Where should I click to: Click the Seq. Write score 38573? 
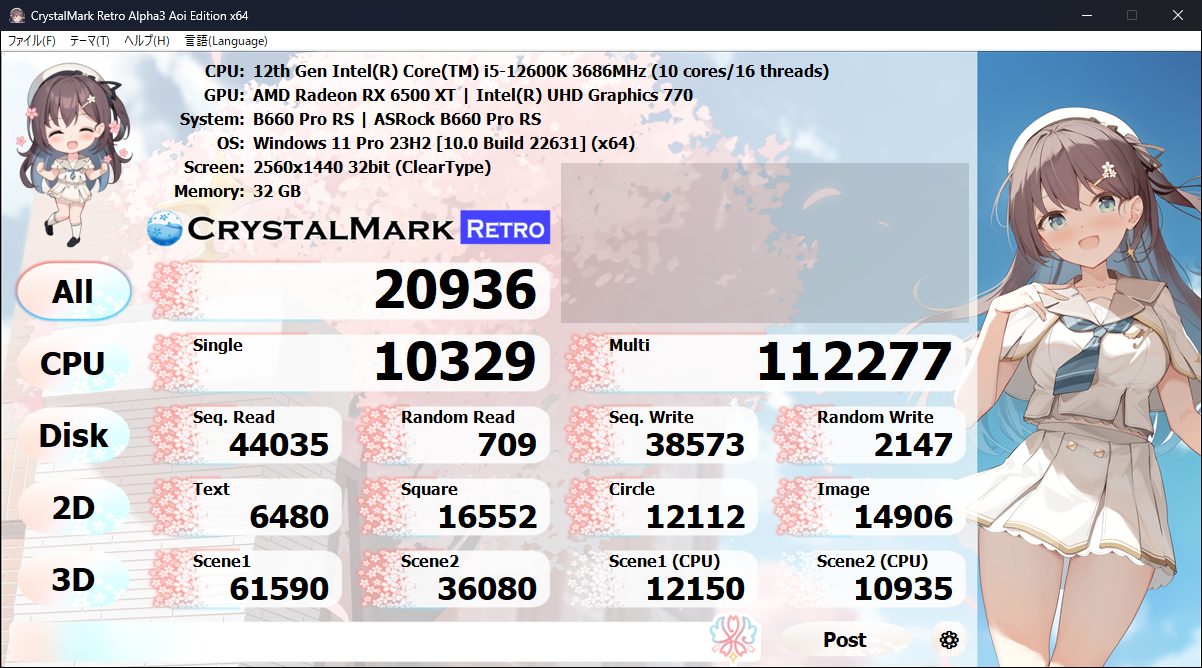695,445
